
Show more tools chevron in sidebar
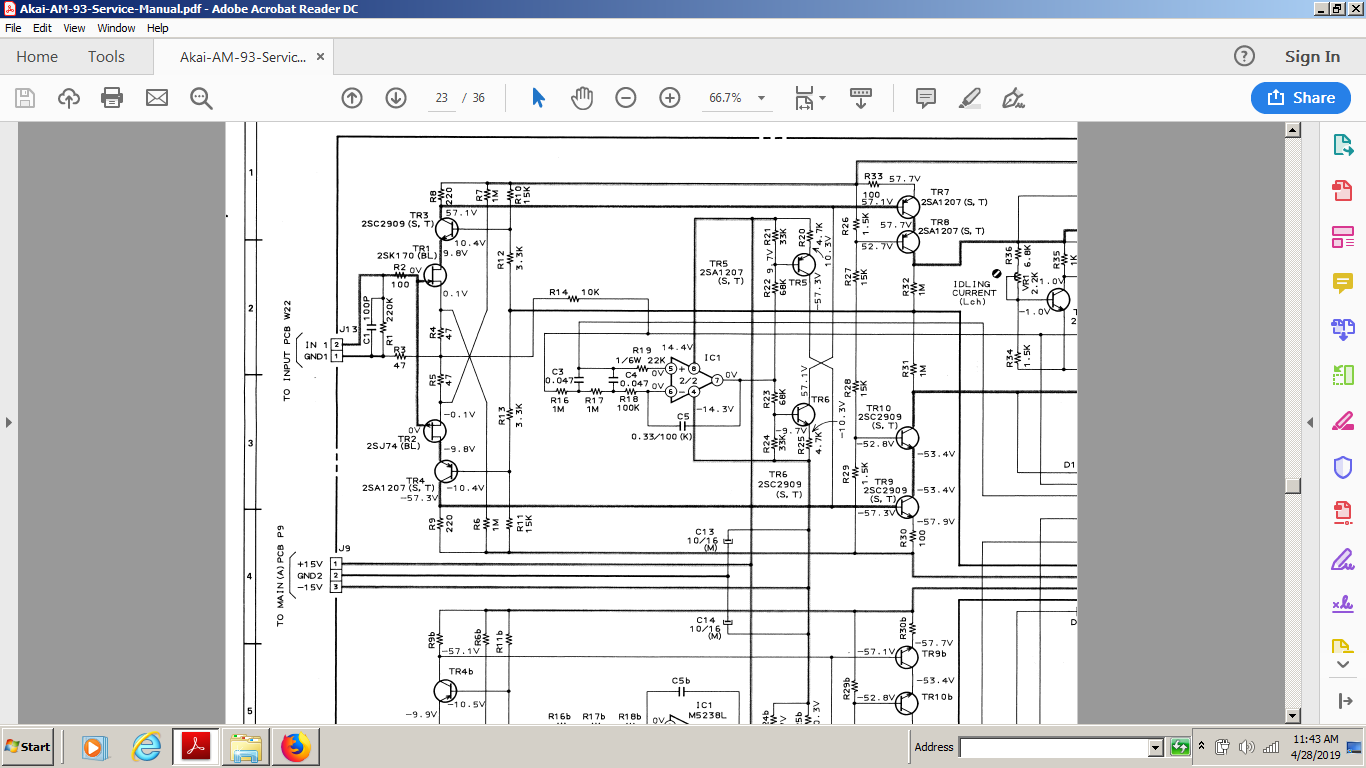point(1343,664)
